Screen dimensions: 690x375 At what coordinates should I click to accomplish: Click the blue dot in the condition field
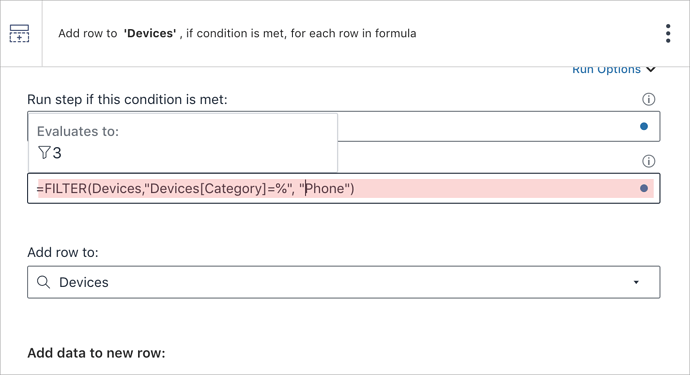click(644, 126)
